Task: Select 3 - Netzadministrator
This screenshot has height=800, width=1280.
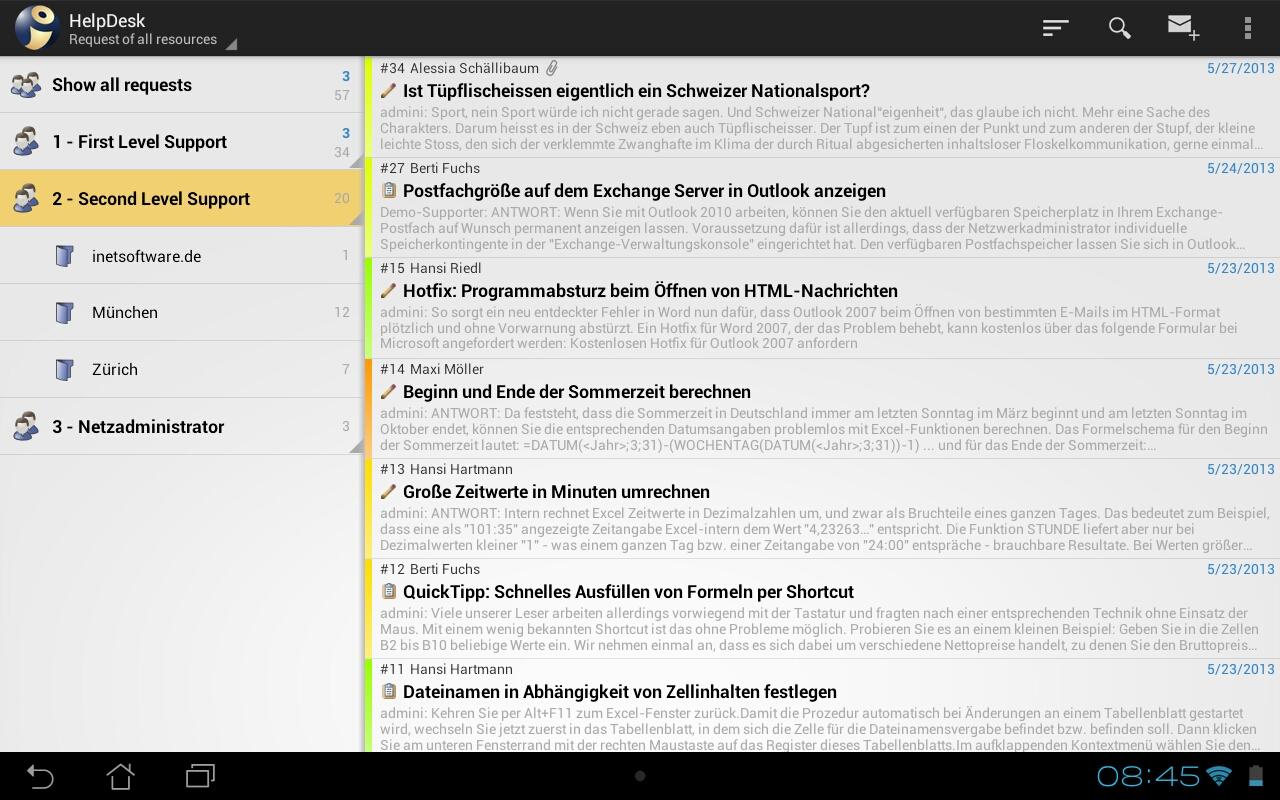Action: 181,427
